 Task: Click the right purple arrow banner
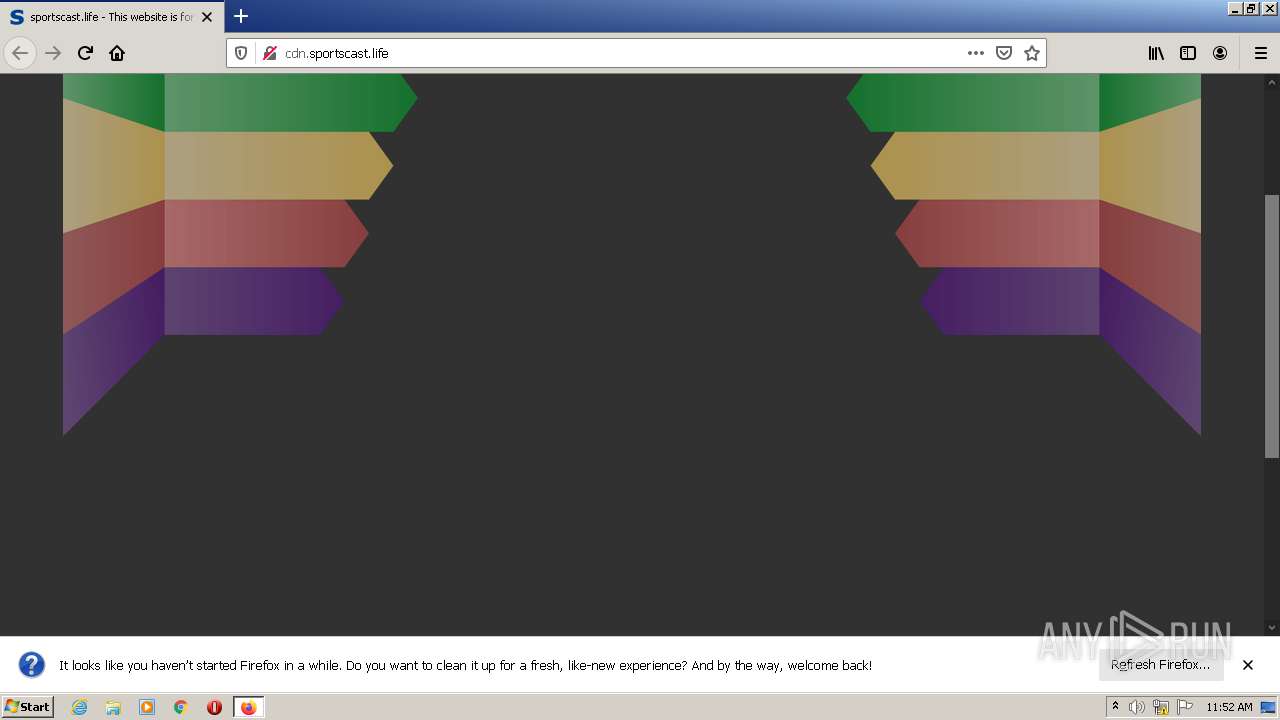(x=1010, y=301)
